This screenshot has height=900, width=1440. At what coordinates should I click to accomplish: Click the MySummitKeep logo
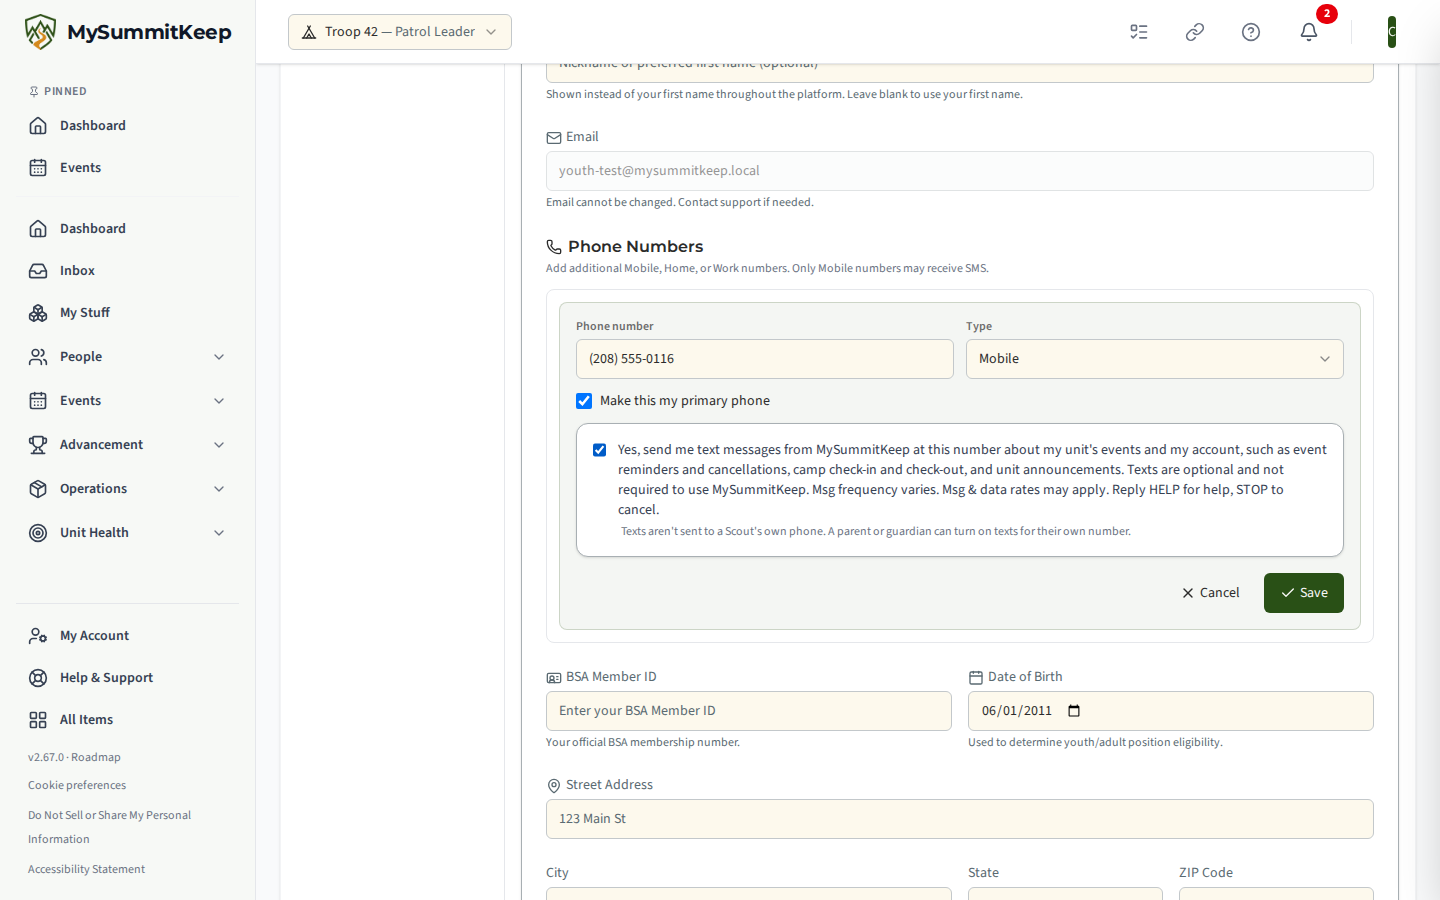(x=128, y=32)
